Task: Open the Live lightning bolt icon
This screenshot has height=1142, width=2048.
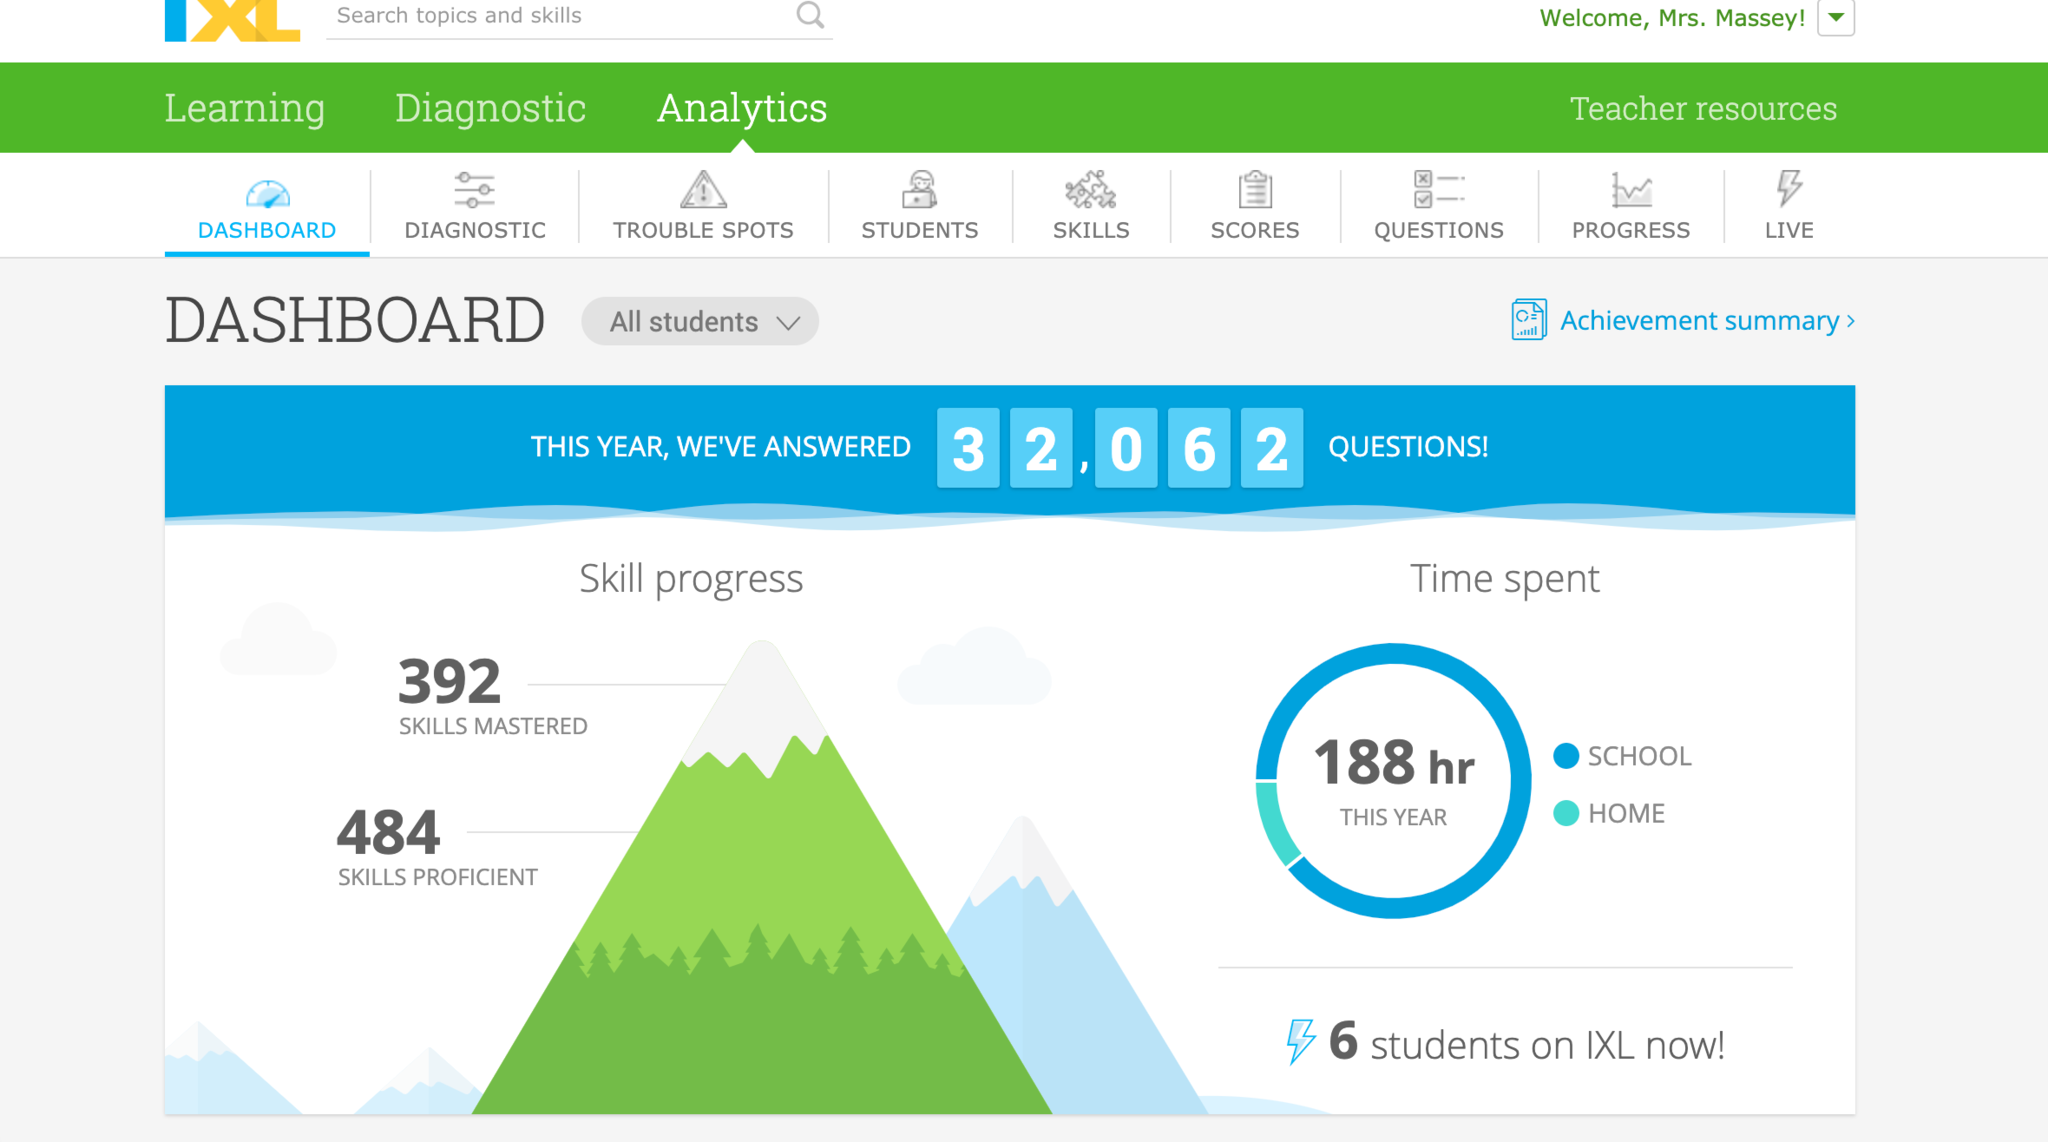Action: coord(1788,187)
